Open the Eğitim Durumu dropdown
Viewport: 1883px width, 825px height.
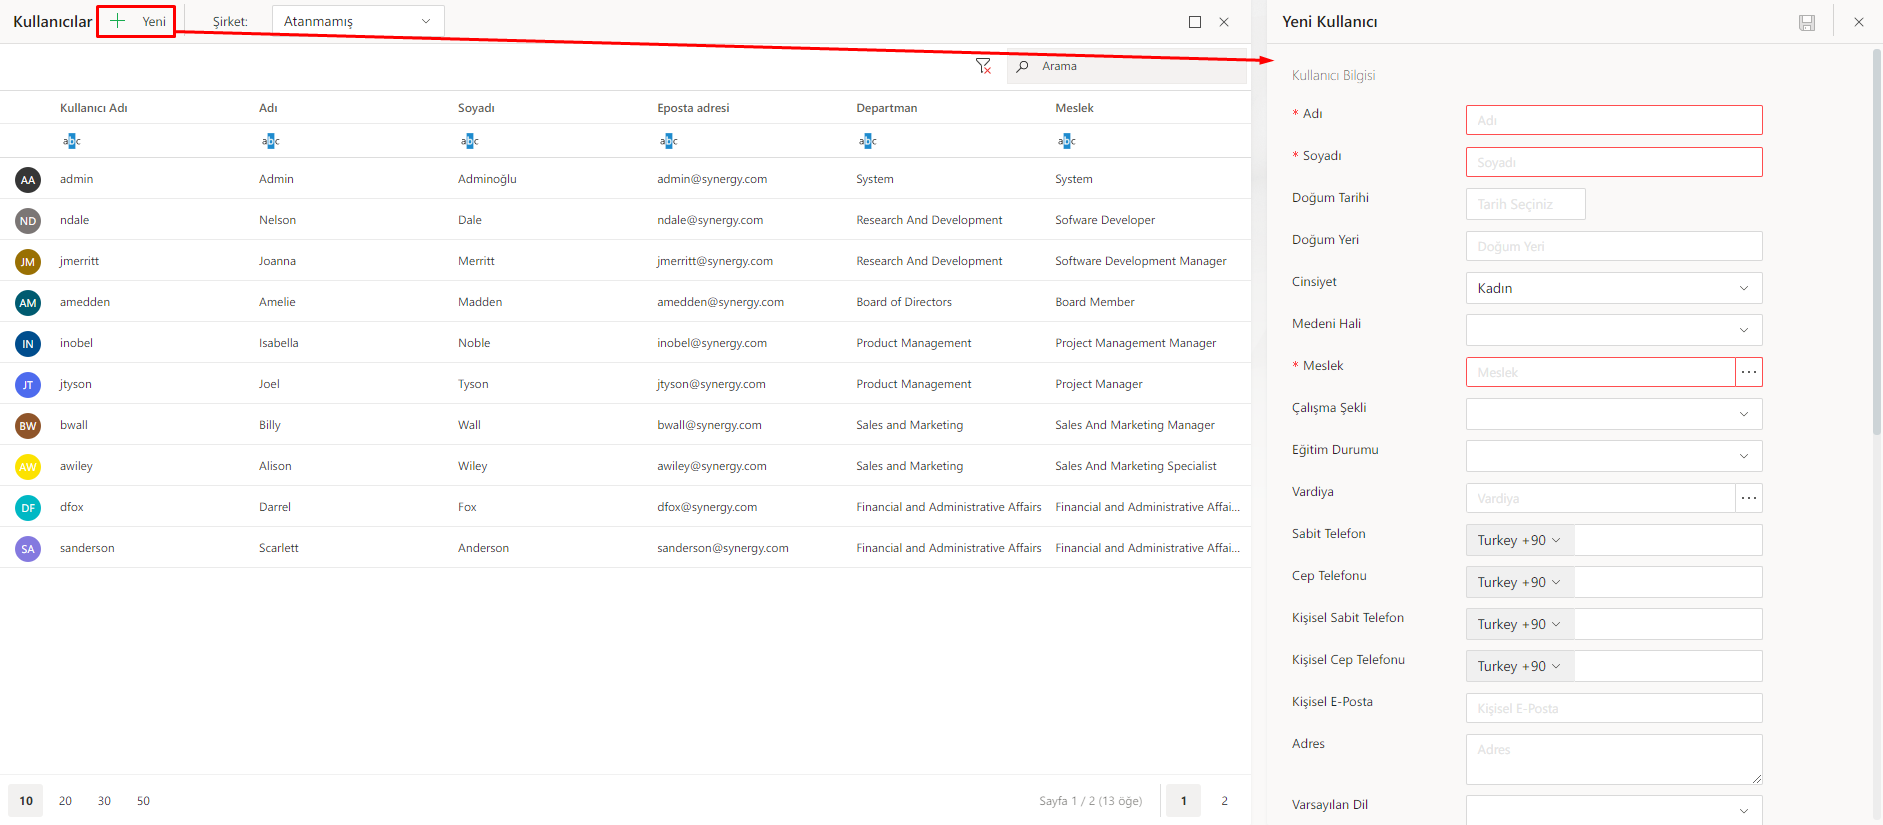click(1614, 456)
